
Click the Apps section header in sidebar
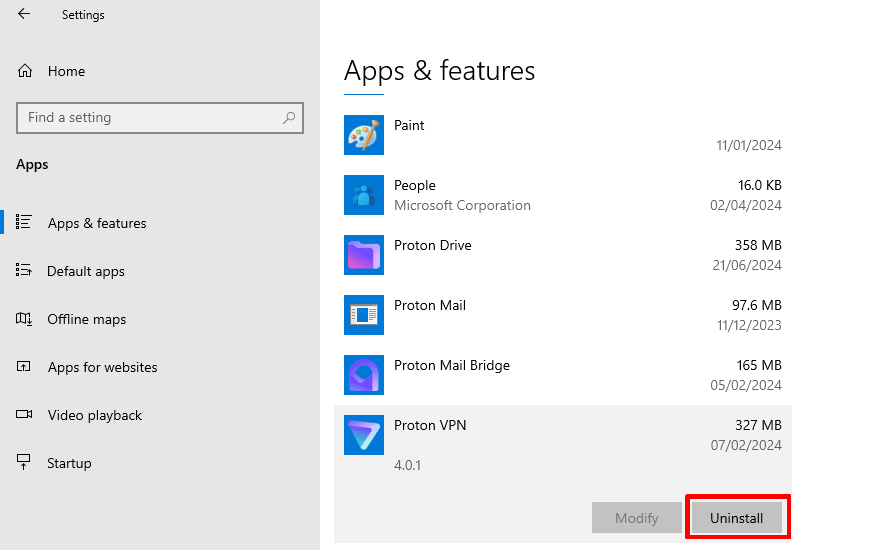[x=32, y=165]
